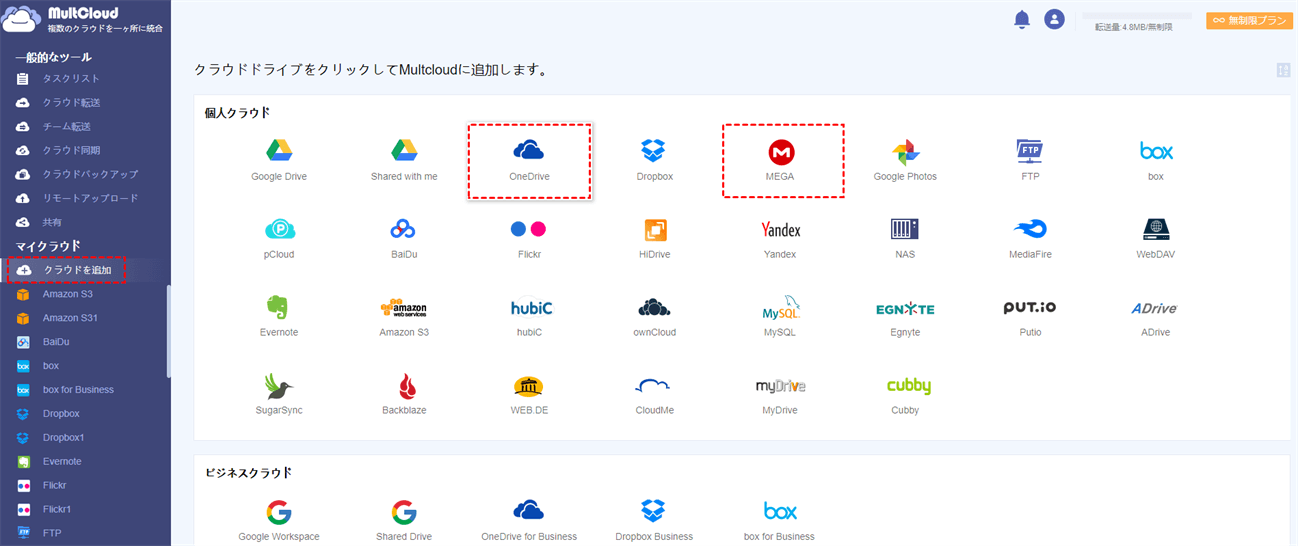Image resolution: width=1298 pixels, height=546 pixels.
Task: Click the sidebar scrollbar
Action: [x=168, y=331]
